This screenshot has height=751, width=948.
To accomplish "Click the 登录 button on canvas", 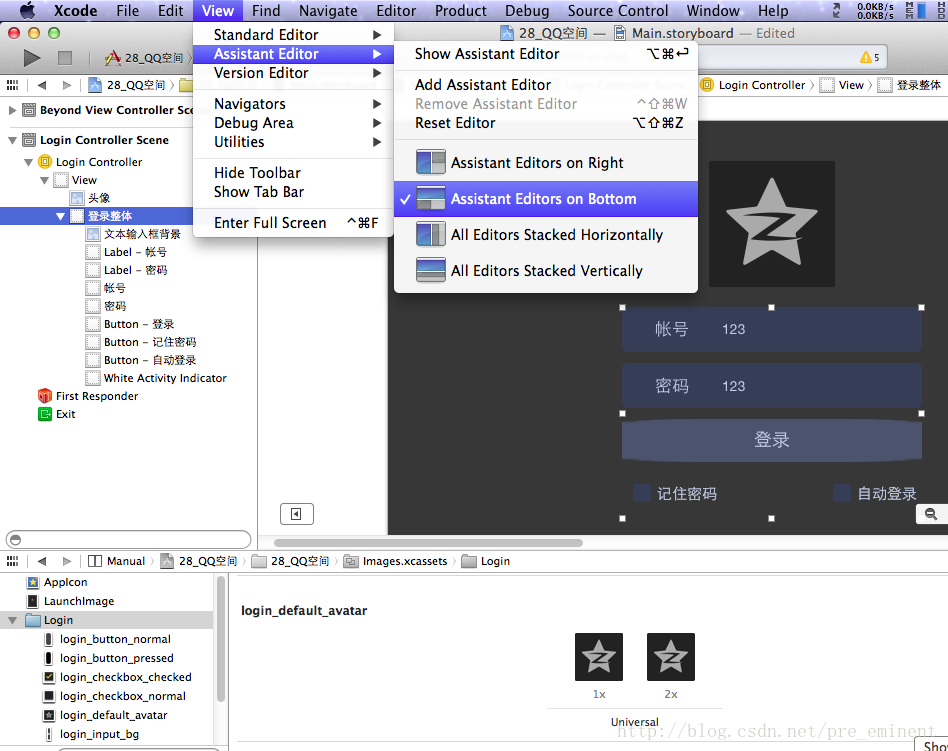I will pos(771,440).
